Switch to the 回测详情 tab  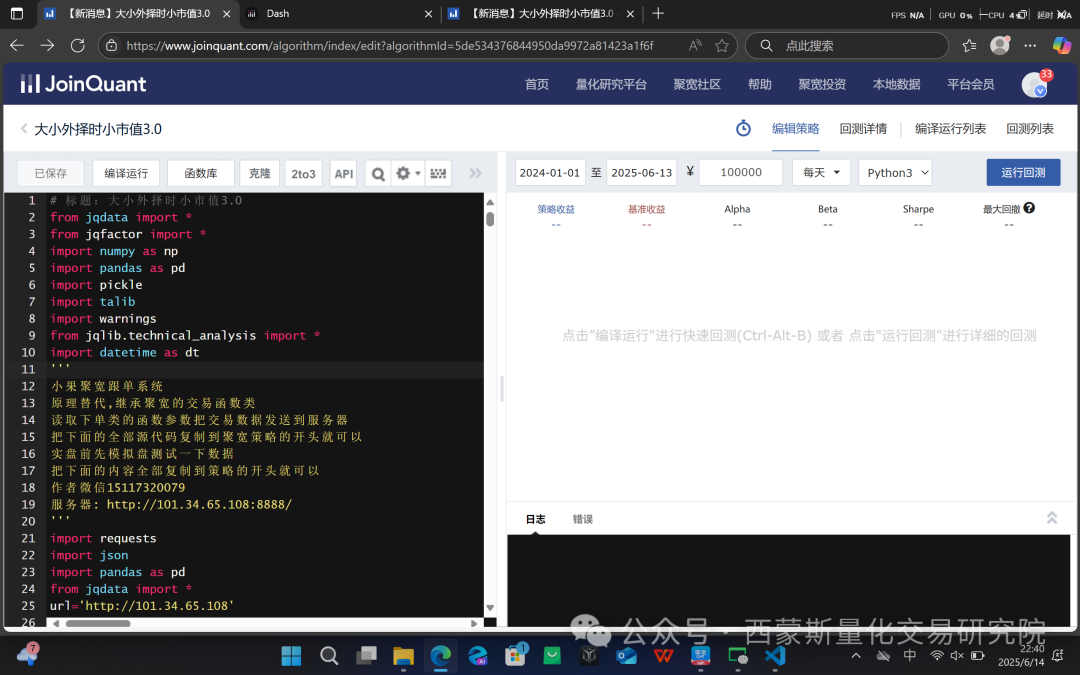tap(863, 129)
